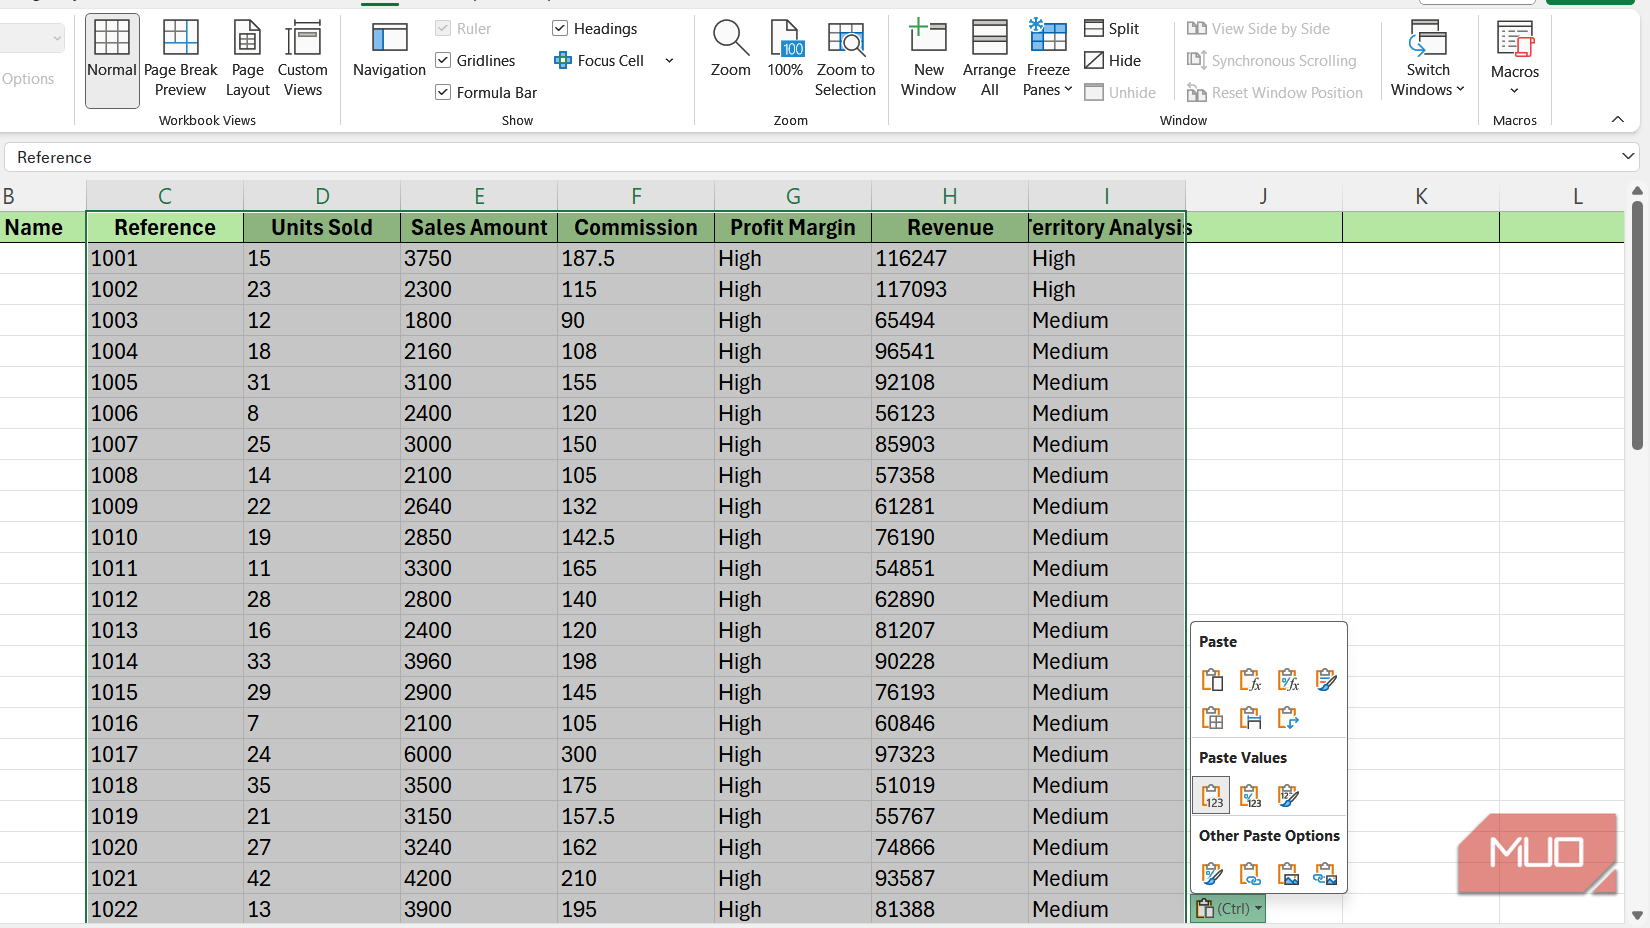Uncheck the Gridlines checkbox

coord(443,61)
